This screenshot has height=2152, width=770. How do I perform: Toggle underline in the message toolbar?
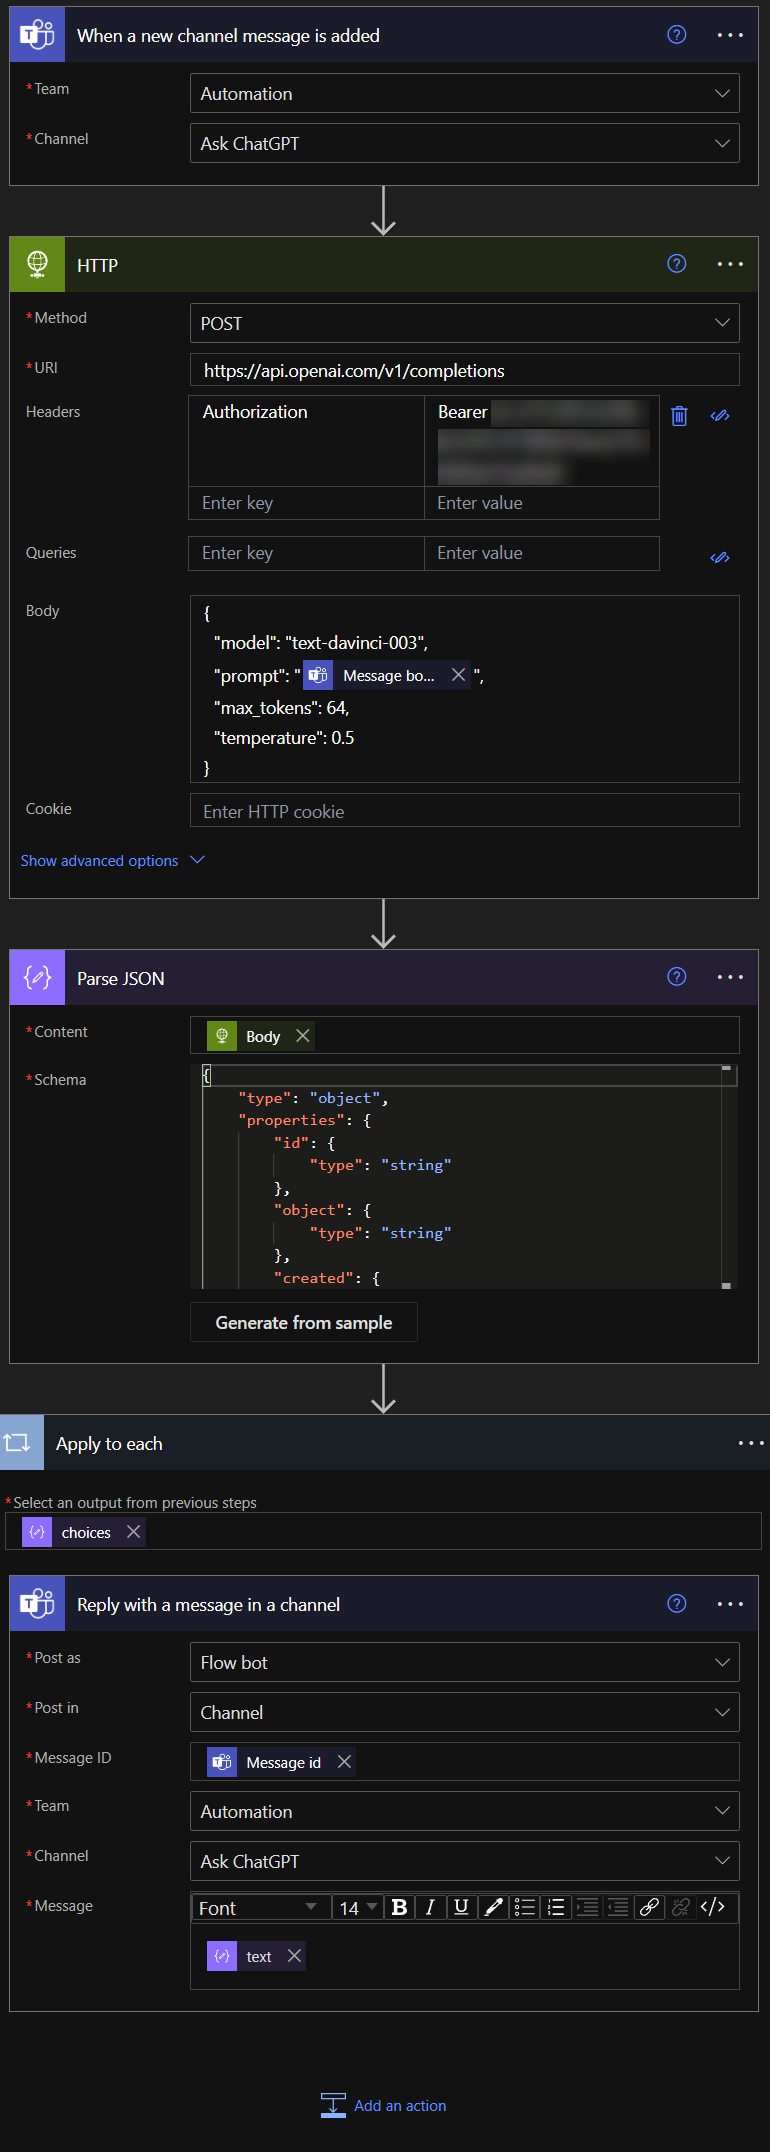(x=461, y=1907)
